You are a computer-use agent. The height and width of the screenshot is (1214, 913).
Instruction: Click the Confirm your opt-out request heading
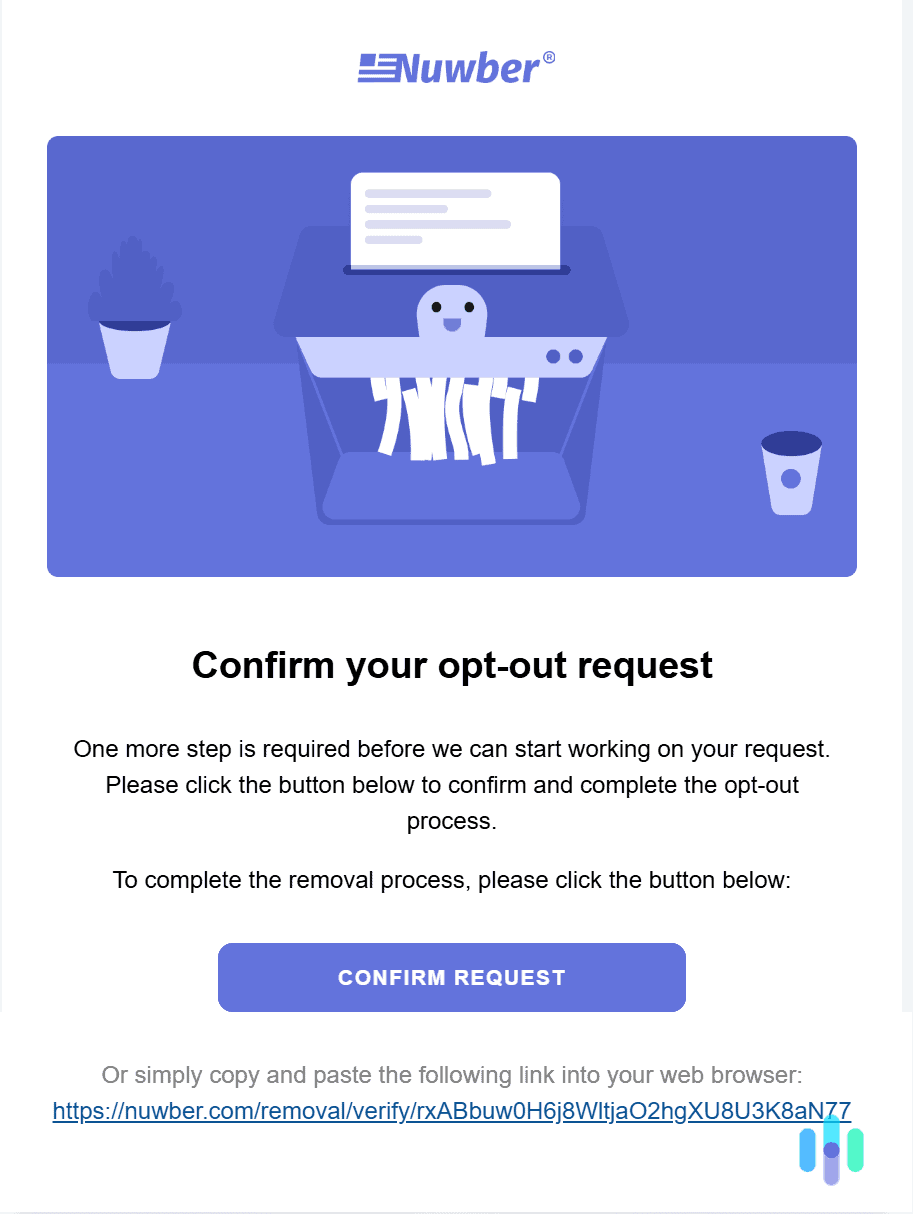click(452, 665)
